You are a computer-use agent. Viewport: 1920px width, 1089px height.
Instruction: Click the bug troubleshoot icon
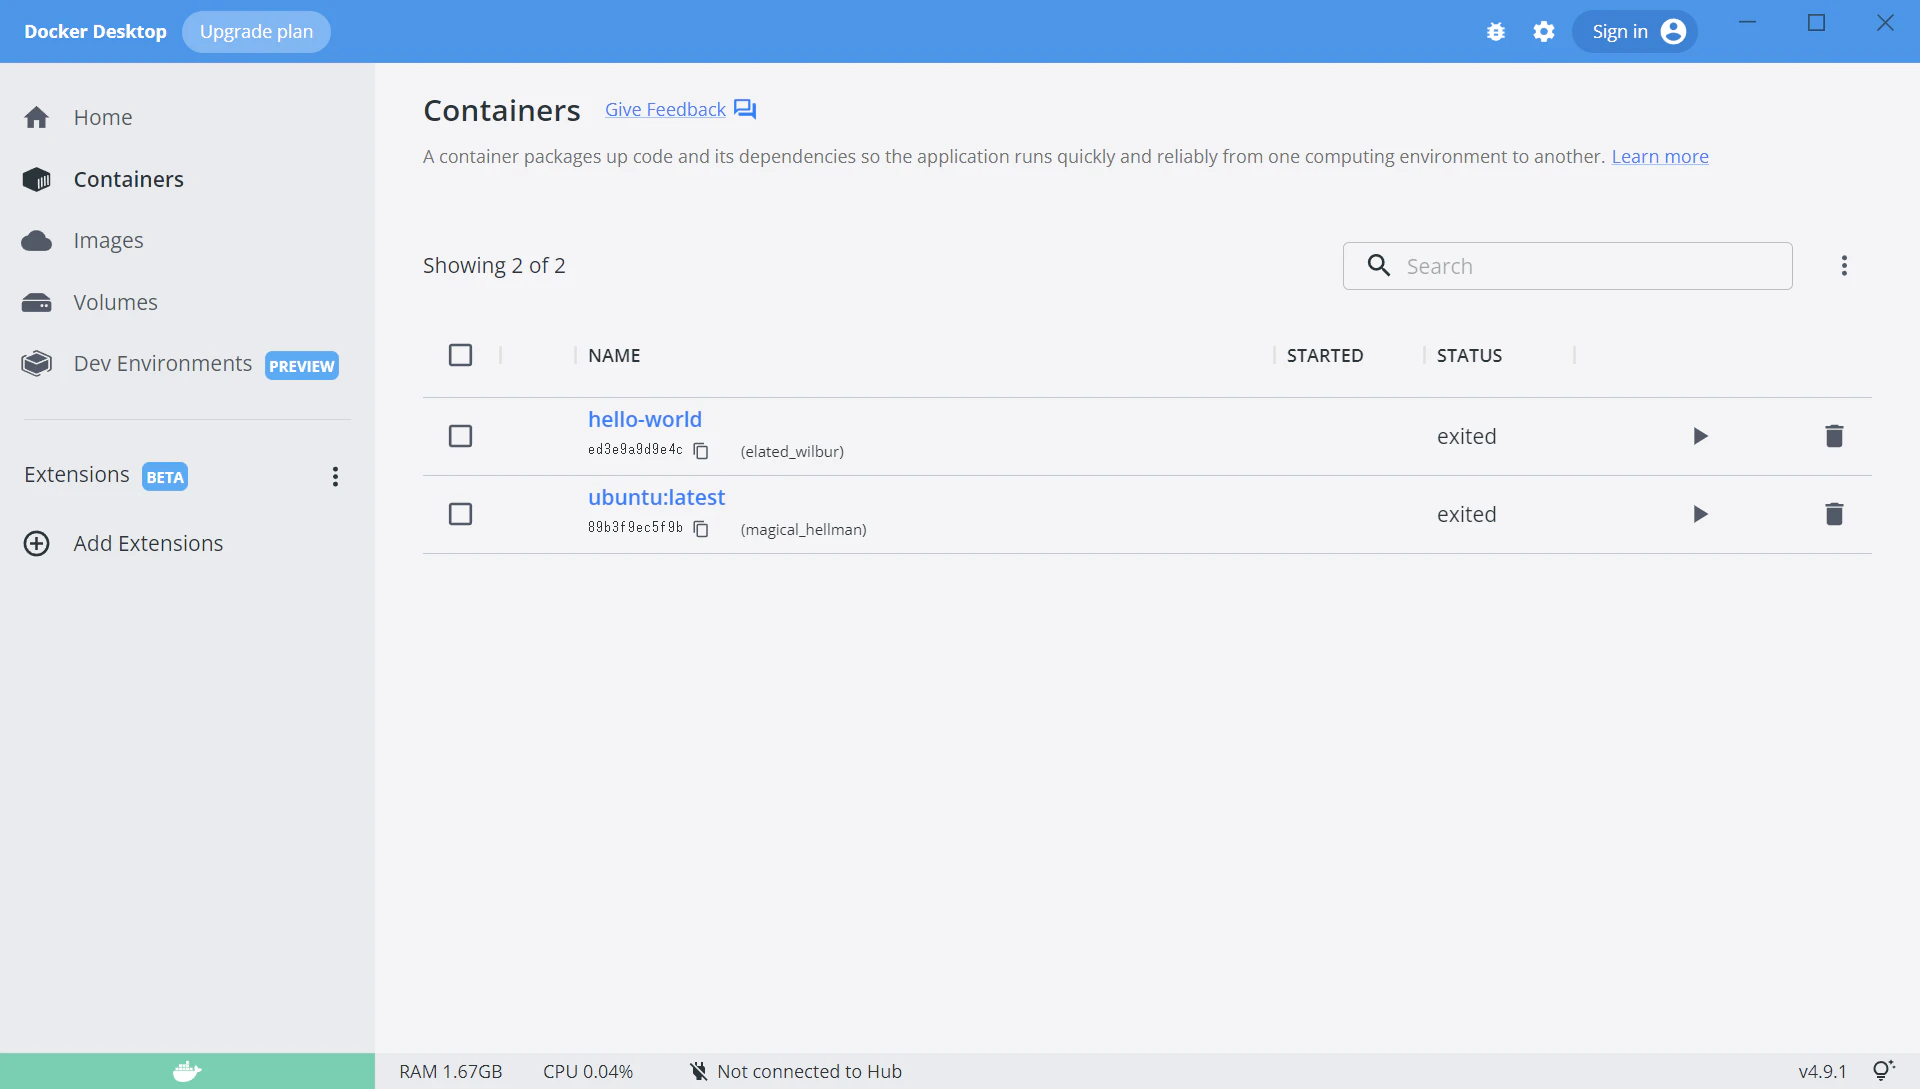point(1495,32)
